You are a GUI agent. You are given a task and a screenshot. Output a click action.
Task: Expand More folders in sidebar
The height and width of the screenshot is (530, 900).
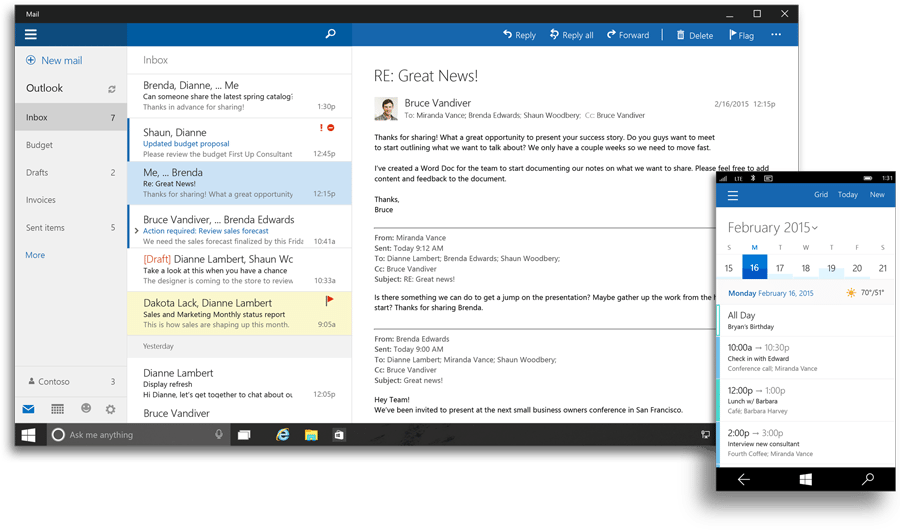pyautogui.click(x=35, y=255)
